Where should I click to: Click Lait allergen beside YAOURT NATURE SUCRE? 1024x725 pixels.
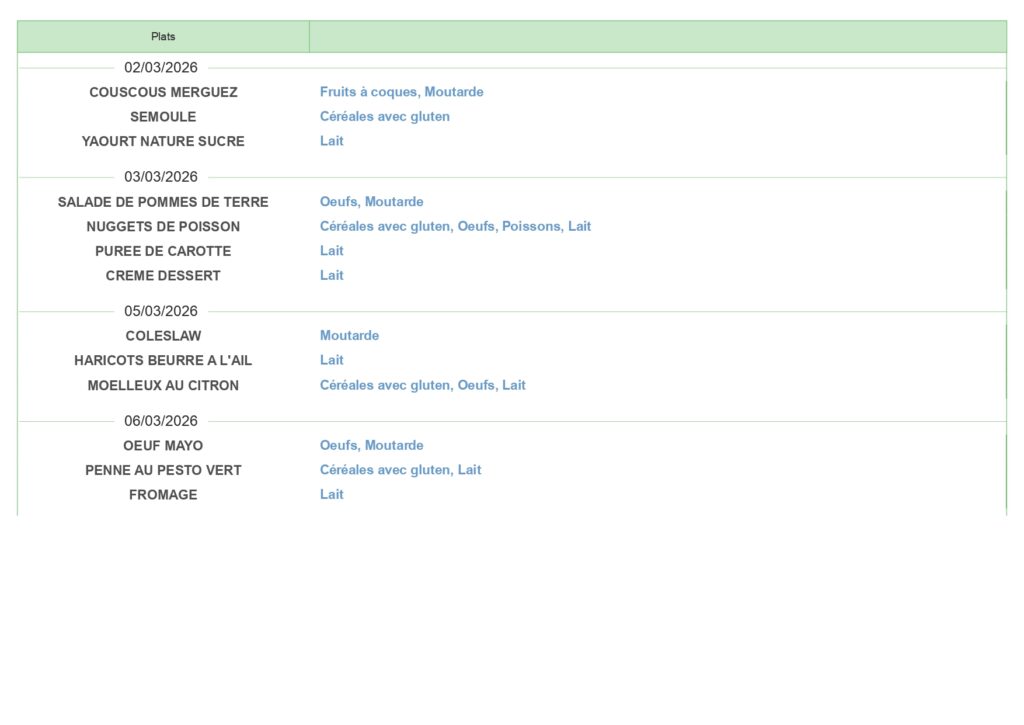pyautogui.click(x=331, y=141)
